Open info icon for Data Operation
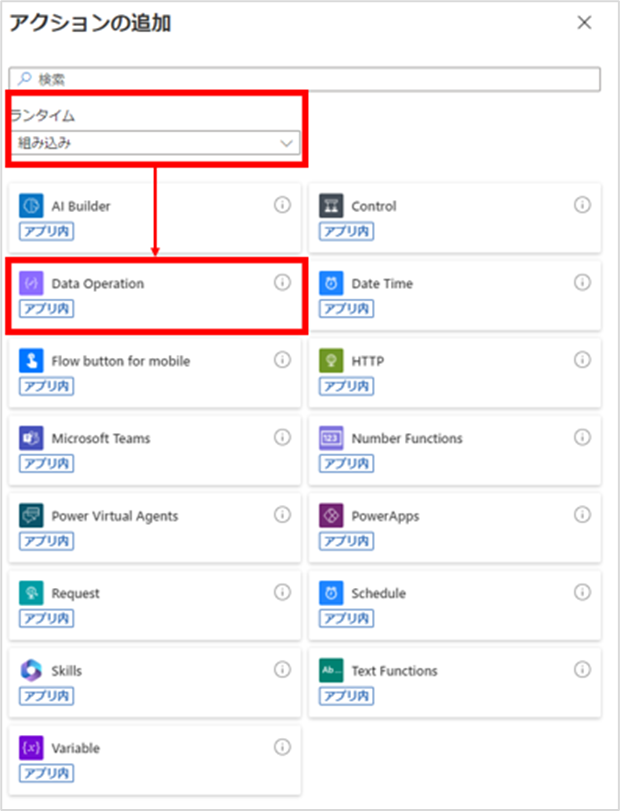Screen dimensions: 620x811 tap(282, 282)
